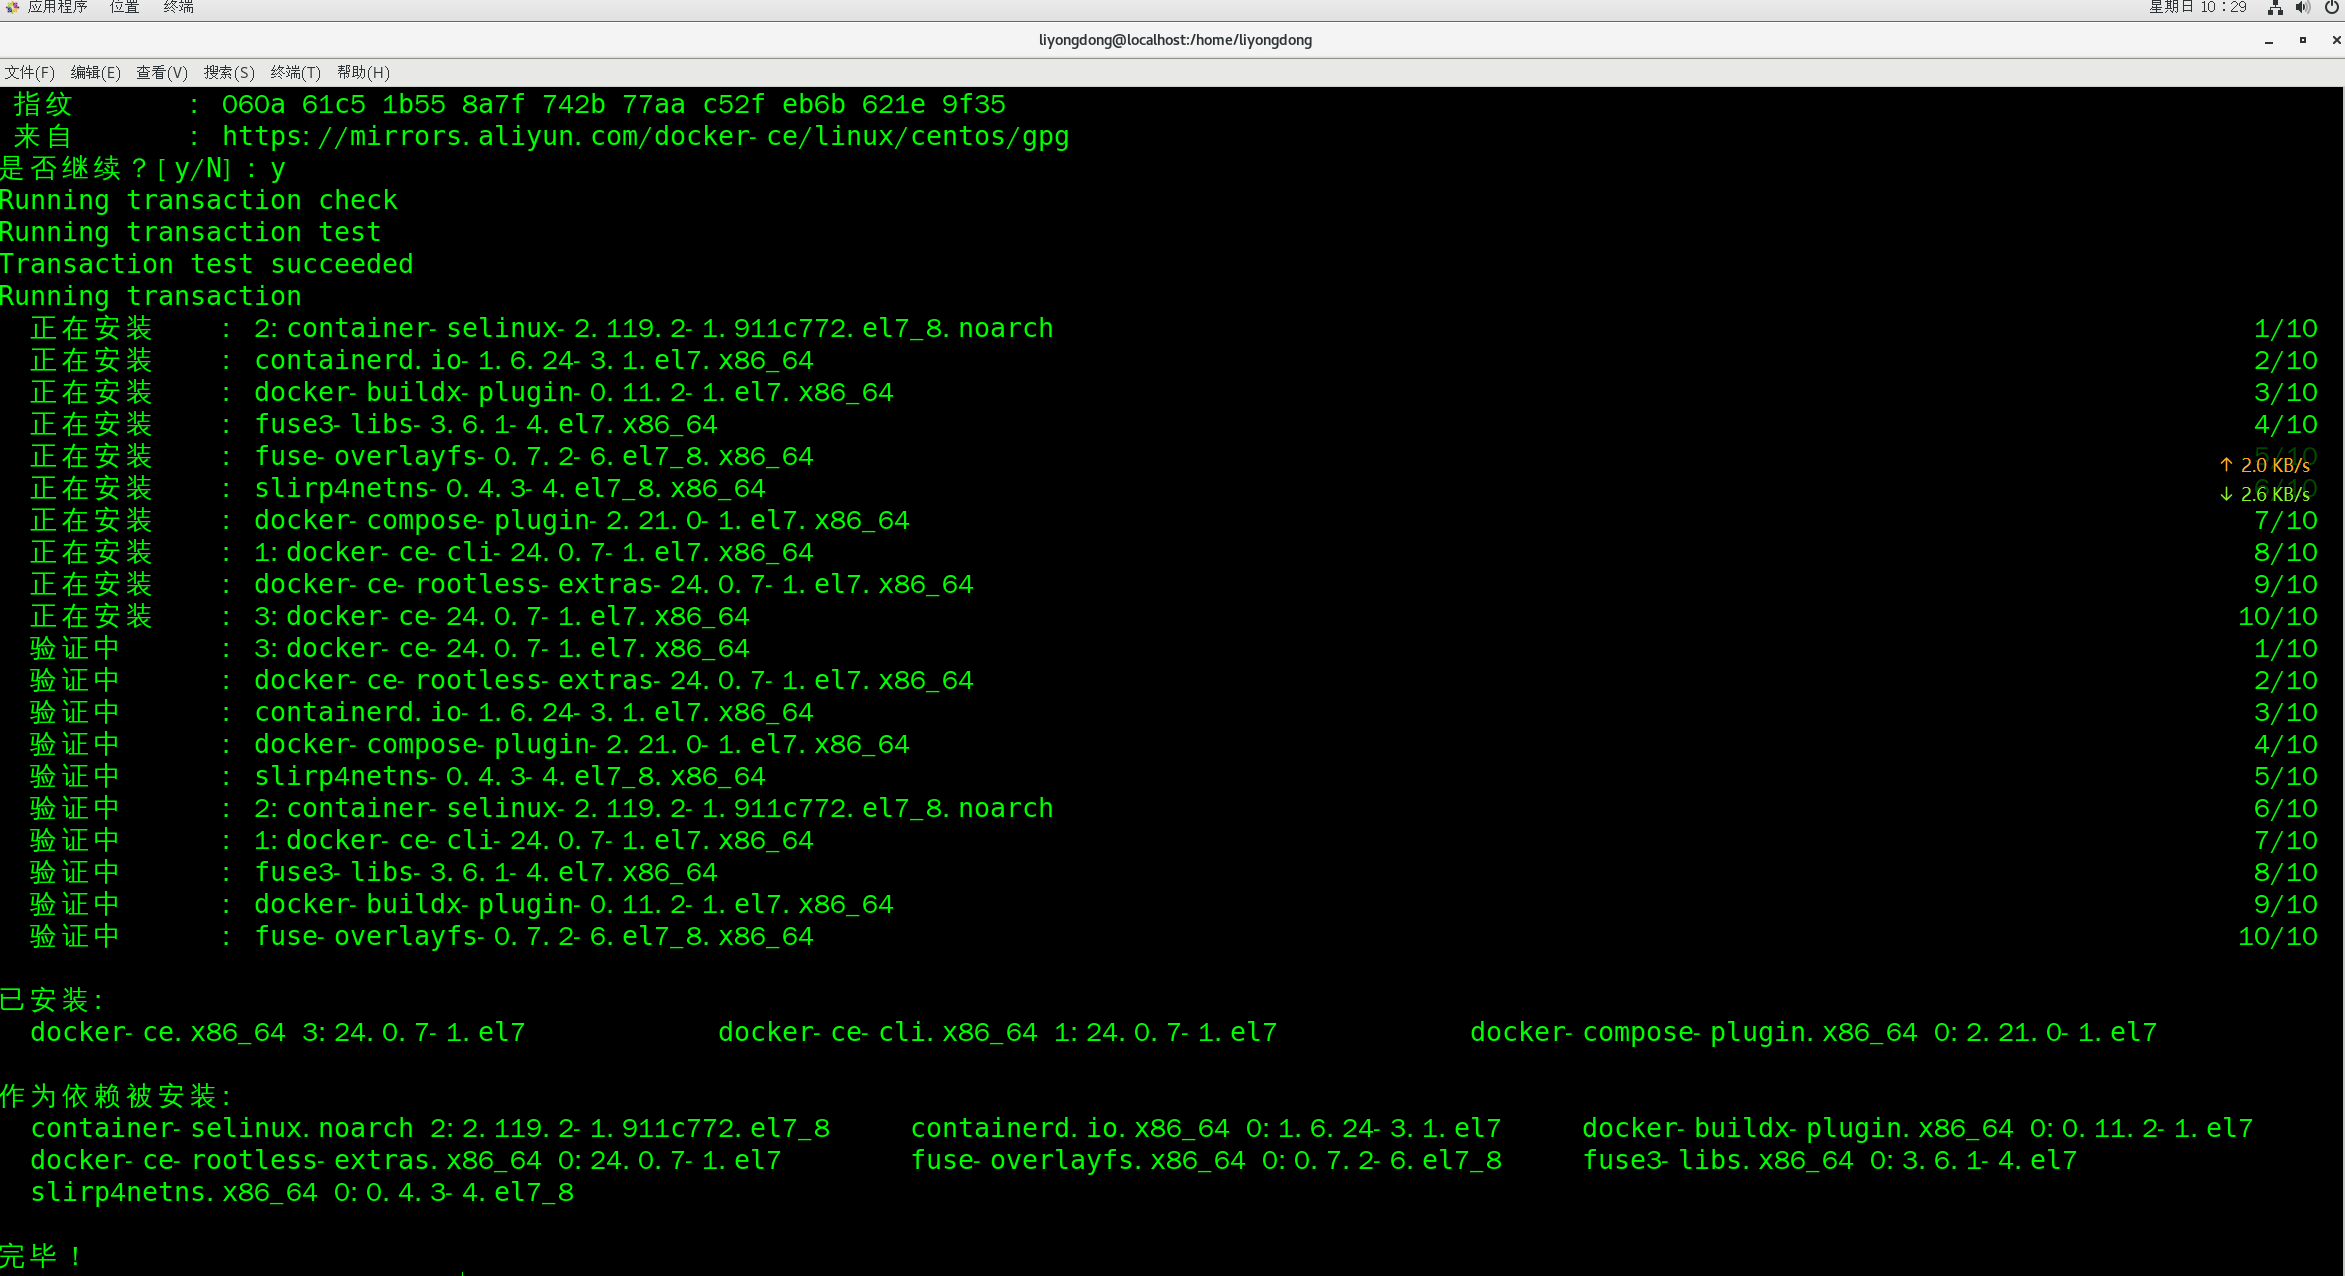Screen dimensions: 2345x1276
Task: Click the 'Running transaction test' line
Action: (x=191, y=232)
